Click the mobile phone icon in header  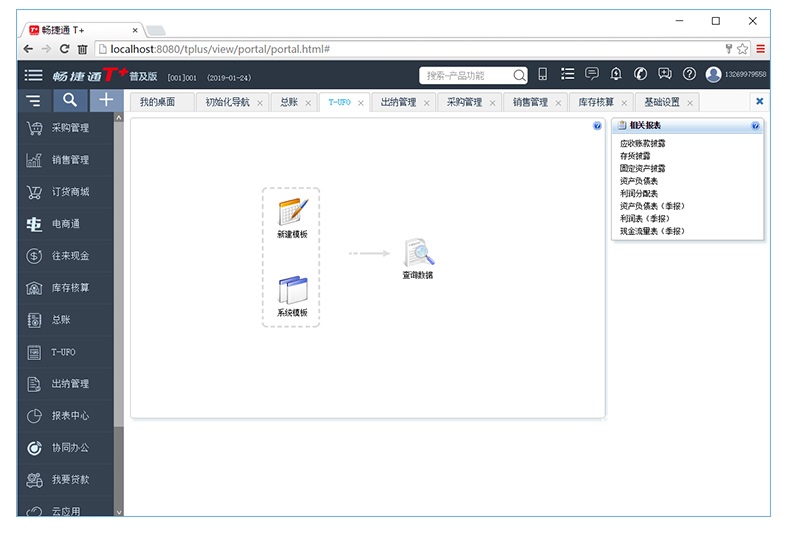543,74
